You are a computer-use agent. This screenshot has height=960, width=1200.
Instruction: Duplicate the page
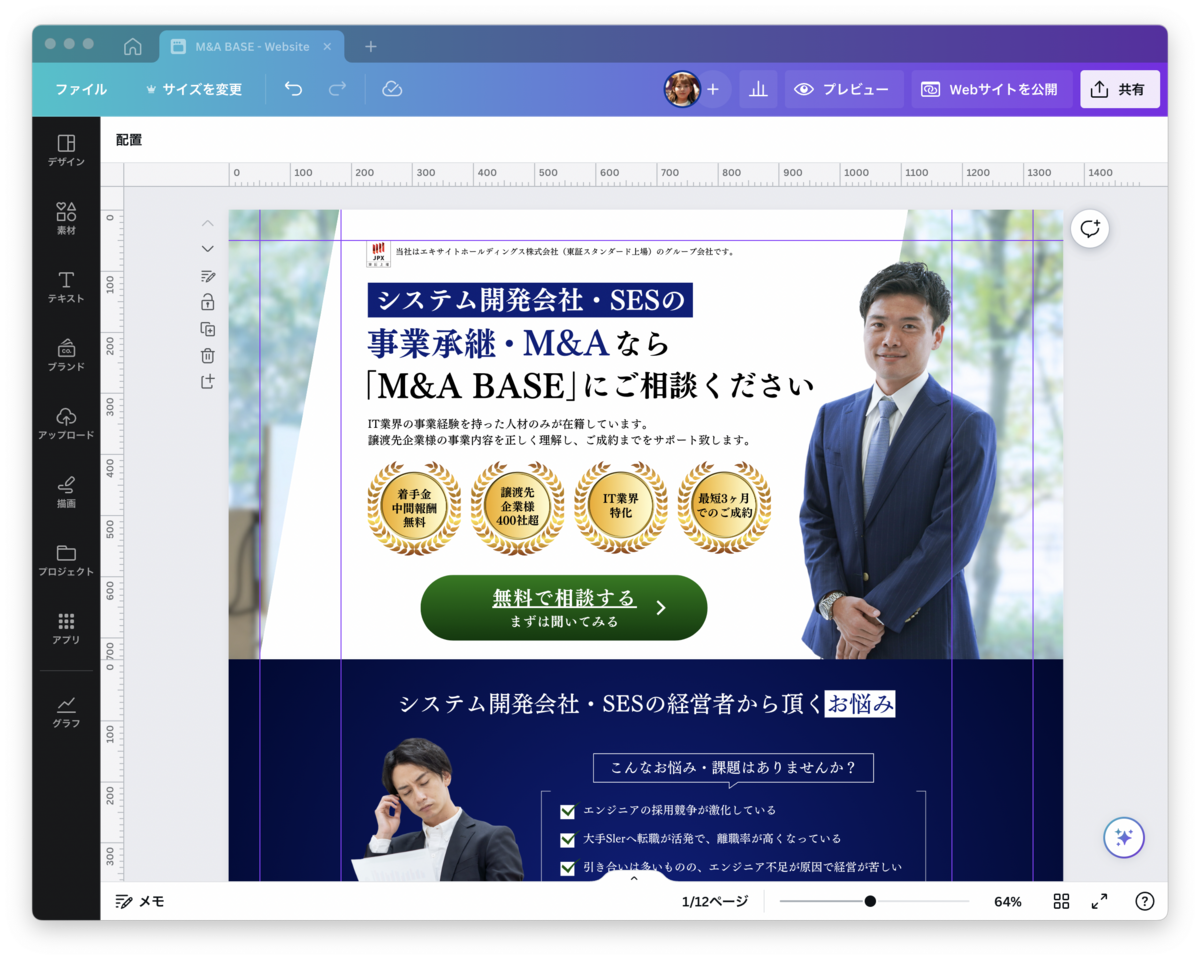pyautogui.click(x=208, y=329)
